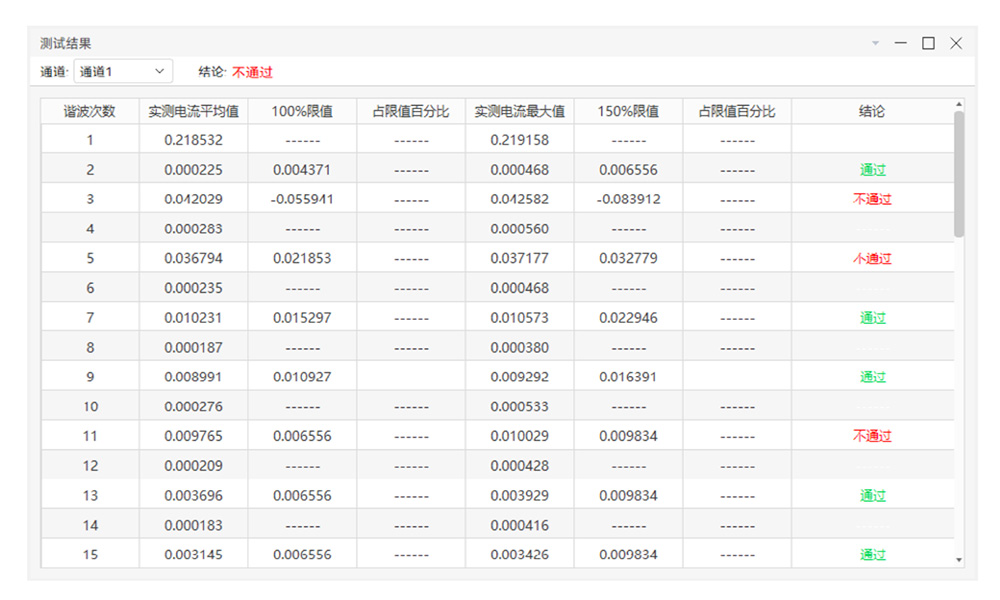This screenshot has width=1000, height=600.
Task: Click the 100%限值 column header
Action: [x=302, y=112]
